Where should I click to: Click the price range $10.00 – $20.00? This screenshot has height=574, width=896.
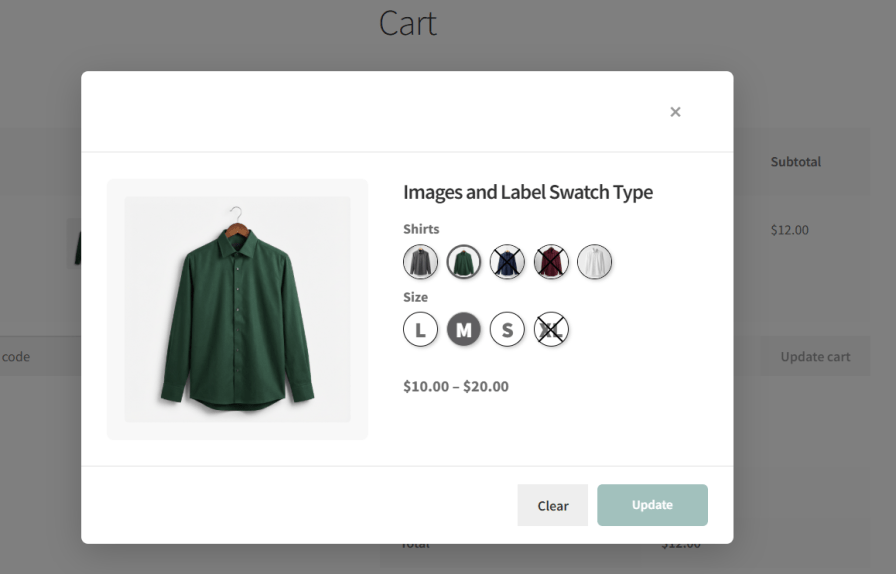click(x=456, y=386)
